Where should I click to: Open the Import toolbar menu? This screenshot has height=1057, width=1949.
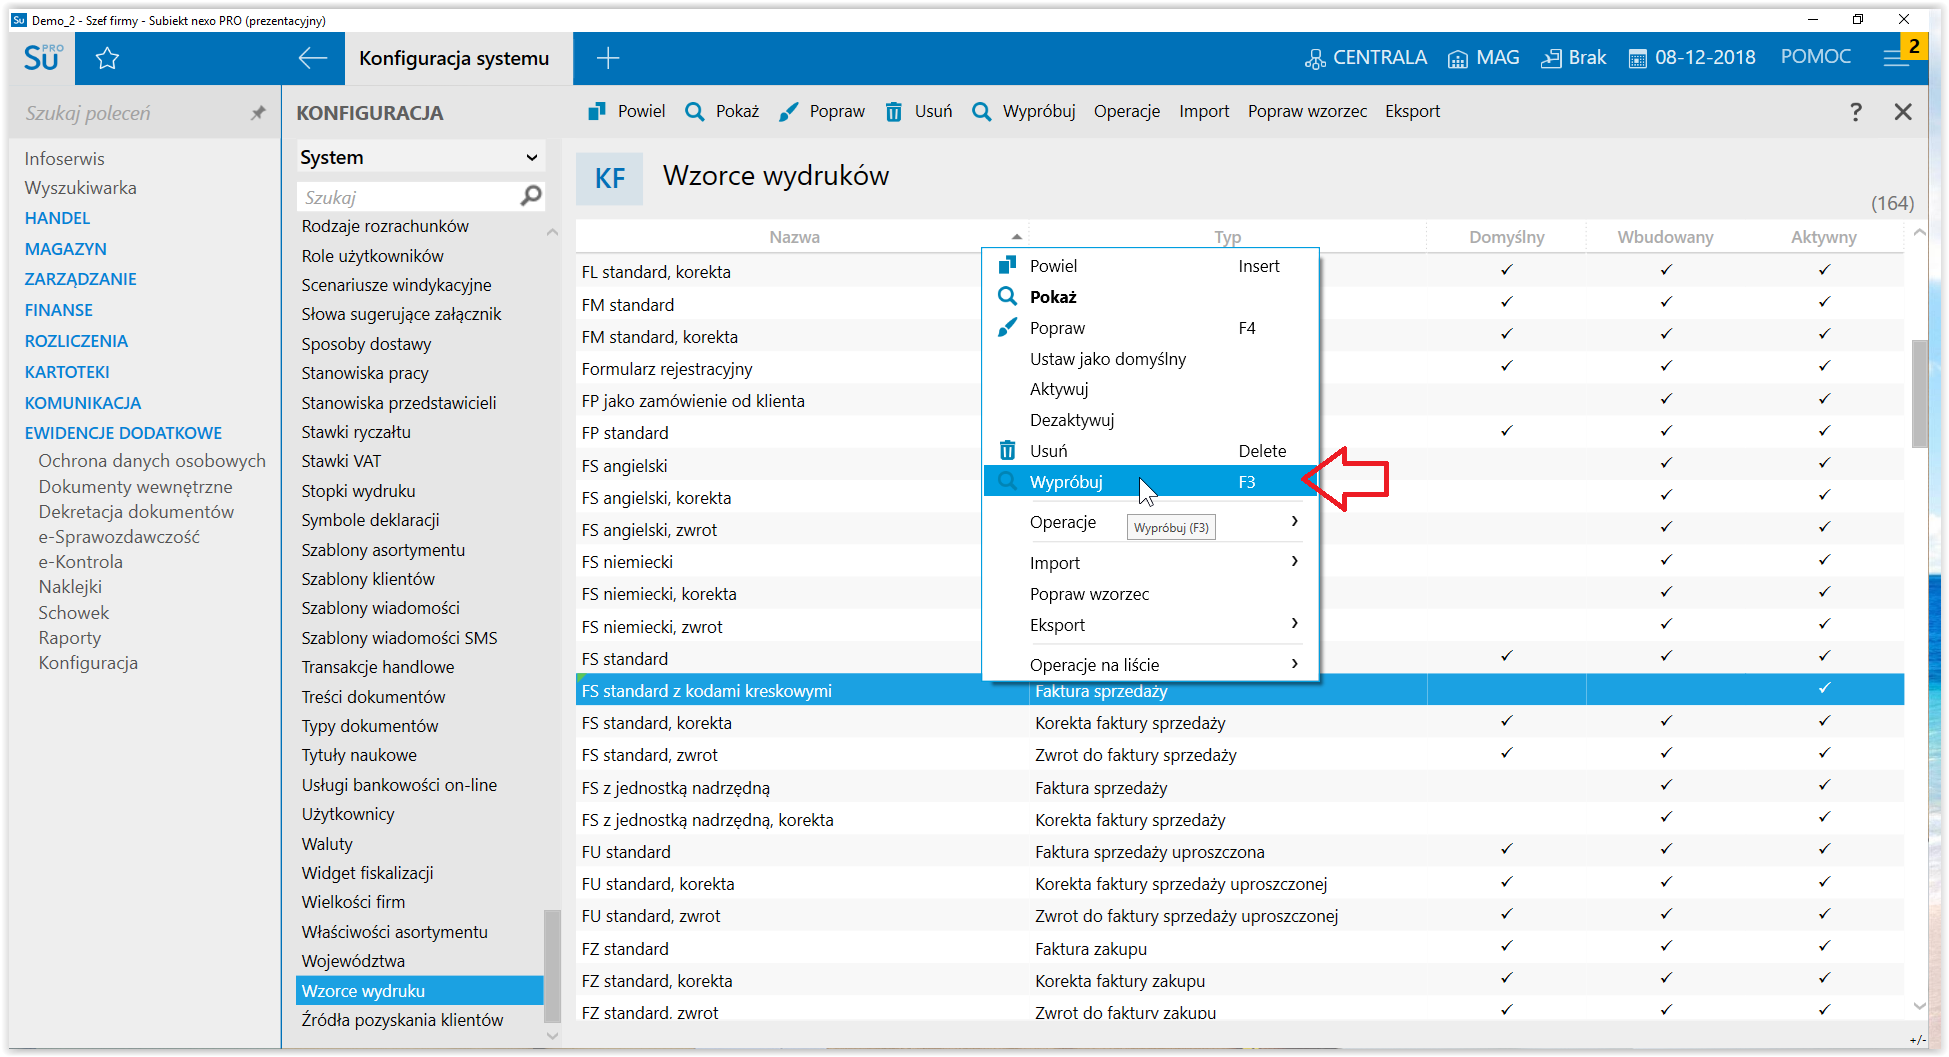click(1204, 111)
